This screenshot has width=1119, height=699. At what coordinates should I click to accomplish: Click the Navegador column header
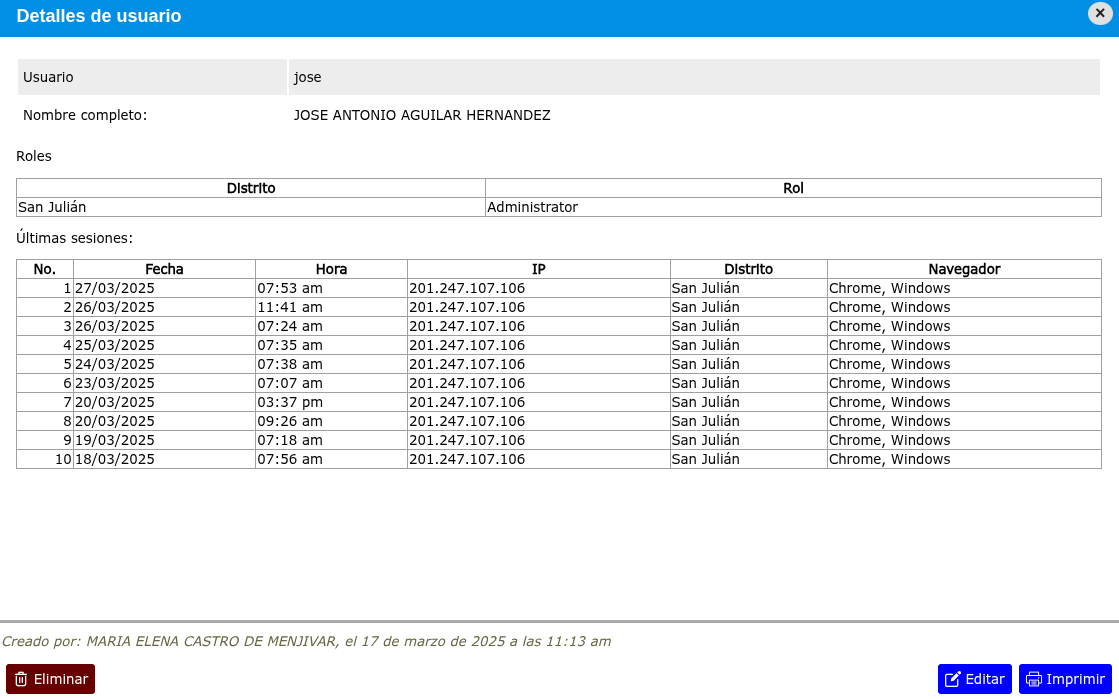(964, 269)
